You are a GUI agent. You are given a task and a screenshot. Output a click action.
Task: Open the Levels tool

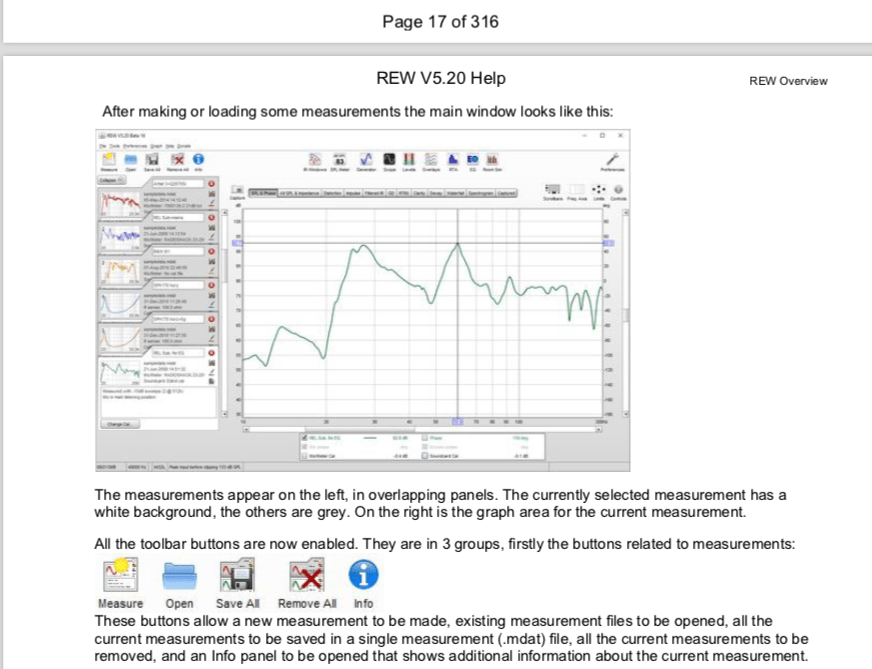(409, 160)
